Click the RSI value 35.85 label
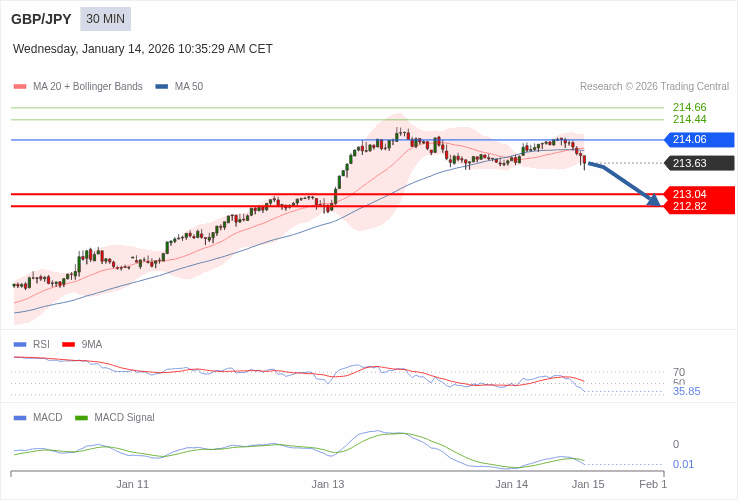The height and width of the screenshot is (500, 738). (686, 391)
